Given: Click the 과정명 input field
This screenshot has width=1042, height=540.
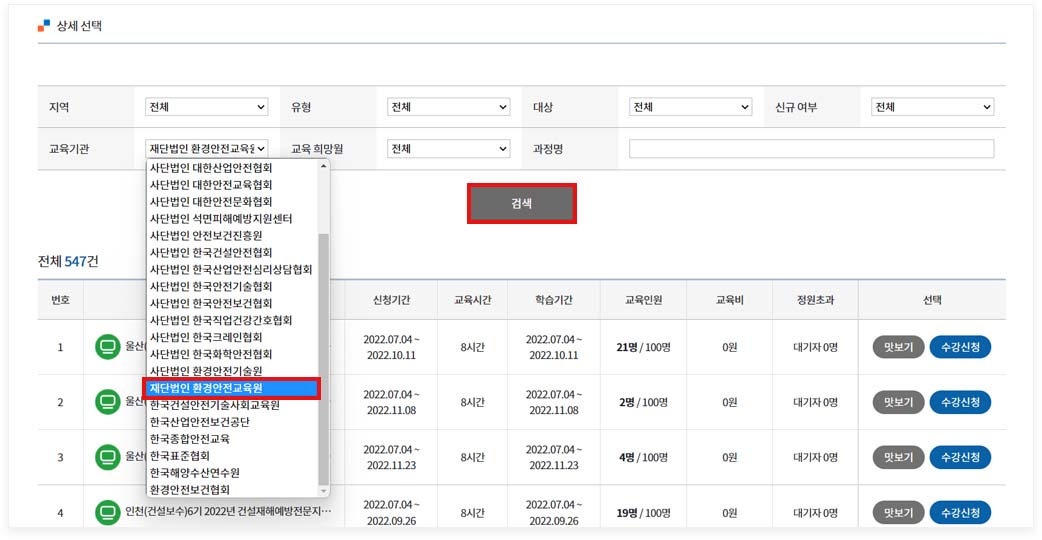Looking at the screenshot, I should point(811,149).
